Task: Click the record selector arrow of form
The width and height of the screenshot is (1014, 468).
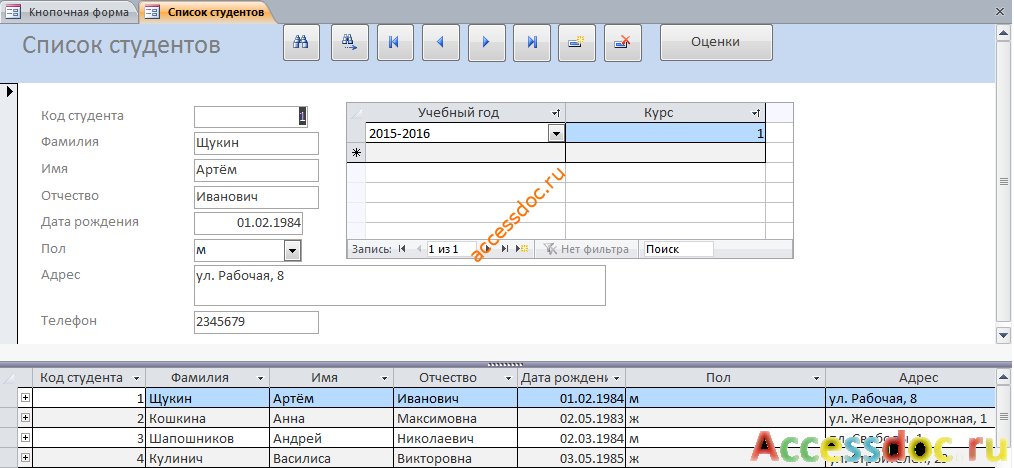Action: pos(10,92)
